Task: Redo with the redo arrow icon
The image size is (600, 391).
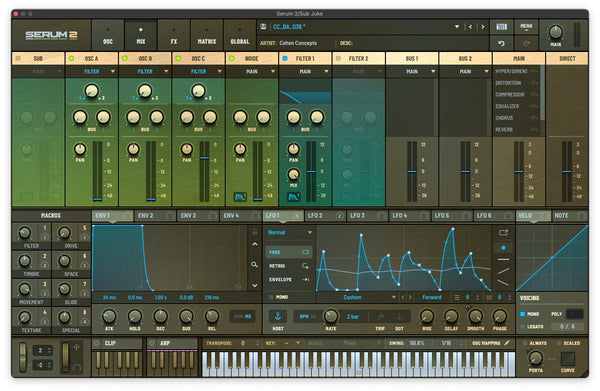Action: point(526,43)
